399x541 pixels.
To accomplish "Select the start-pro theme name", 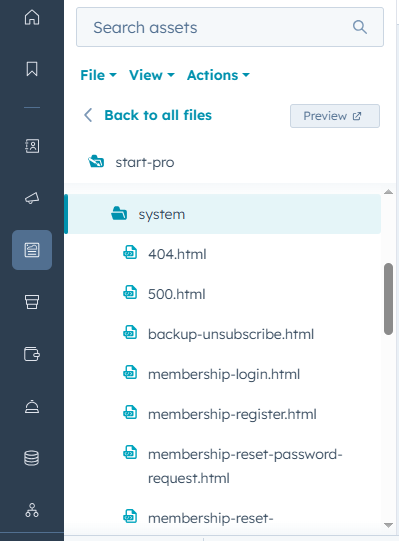I will pyautogui.click(x=145, y=162).
